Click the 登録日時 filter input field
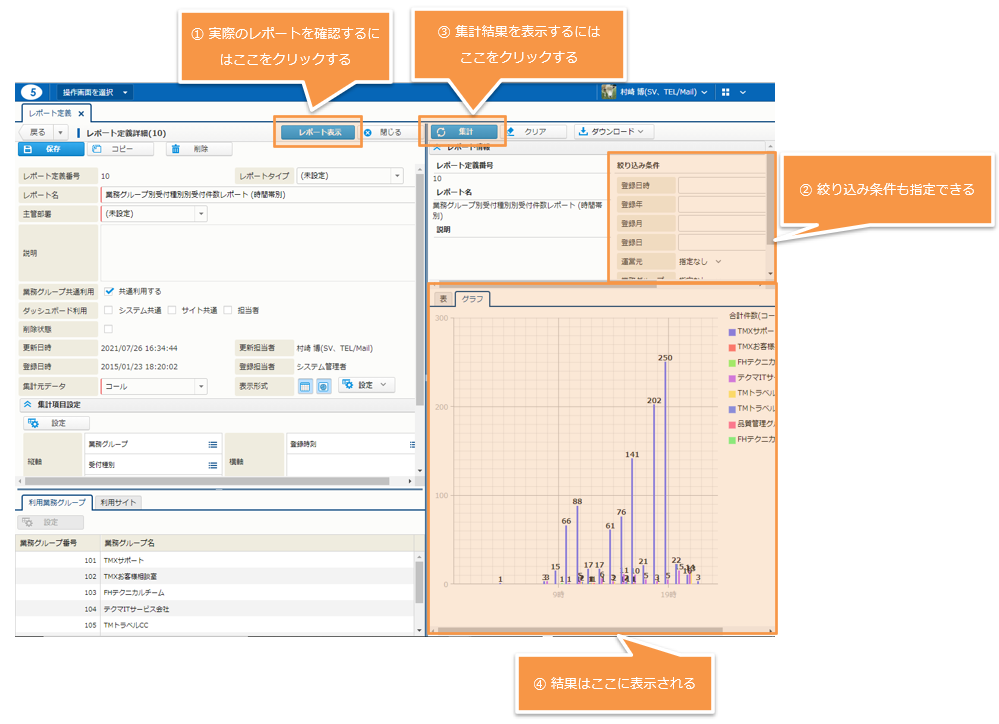The image size is (999, 724). click(722, 185)
